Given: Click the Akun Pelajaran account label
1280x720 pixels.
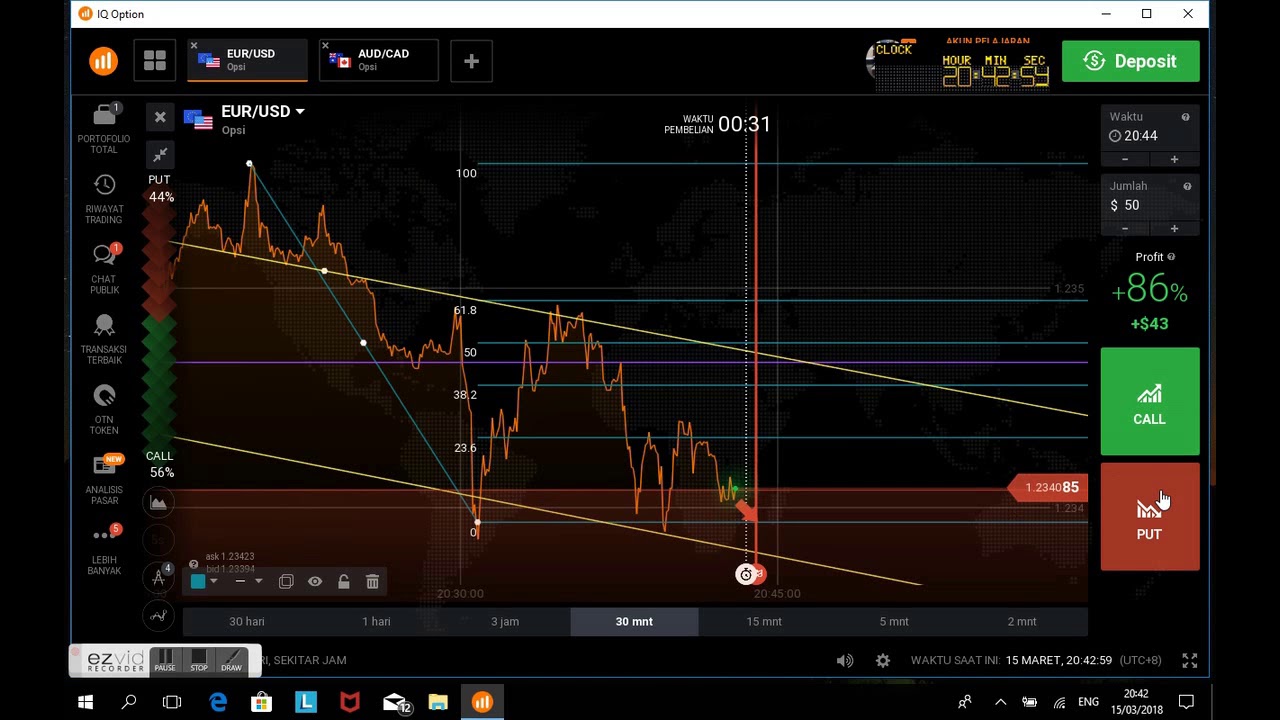Looking at the screenshot, I should click(987, 42).
